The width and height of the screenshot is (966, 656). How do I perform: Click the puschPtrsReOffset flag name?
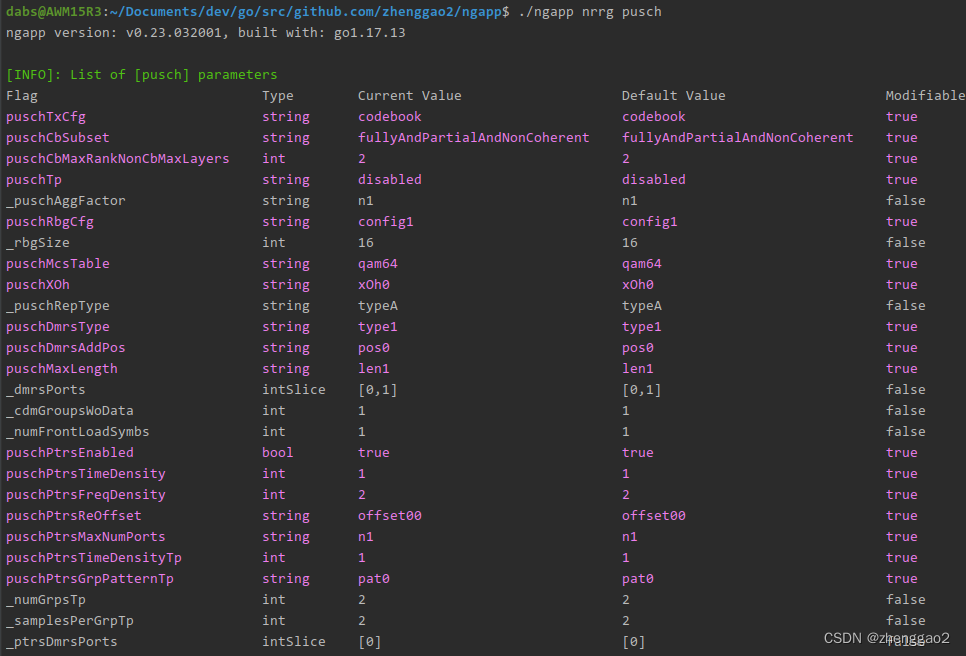pos(73,516)
